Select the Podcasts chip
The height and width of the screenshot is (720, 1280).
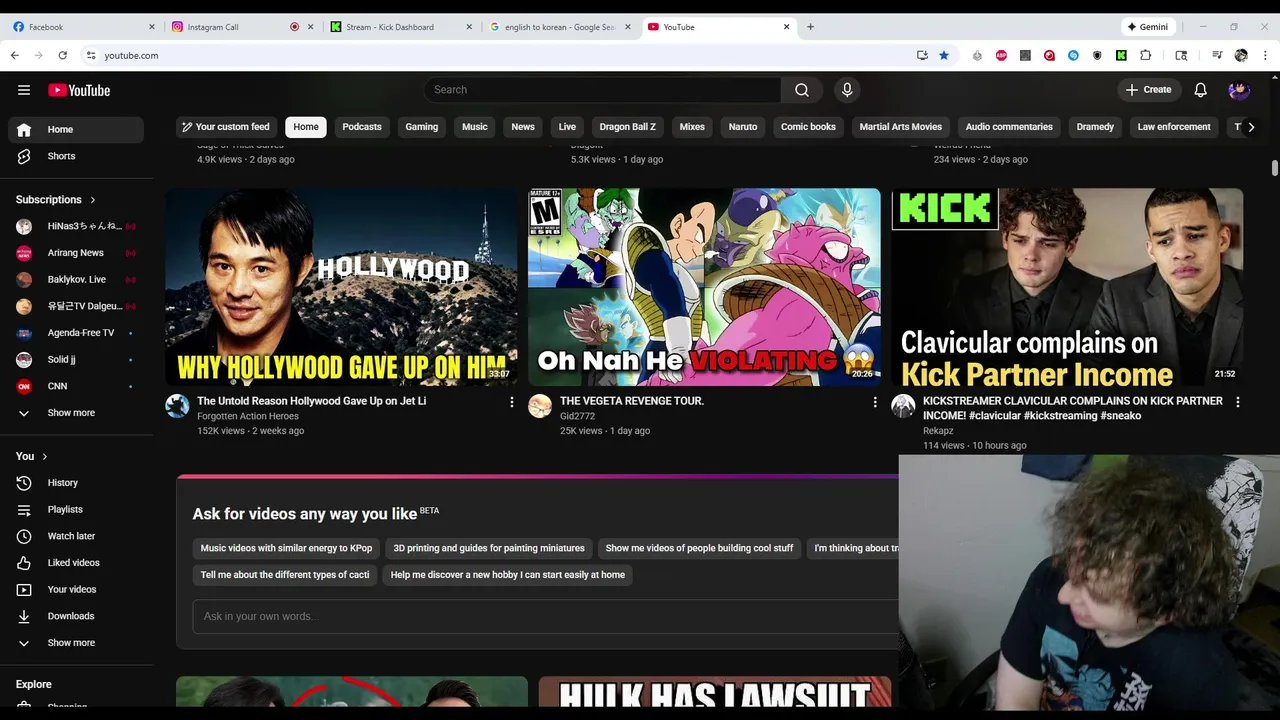pos(362,127)
